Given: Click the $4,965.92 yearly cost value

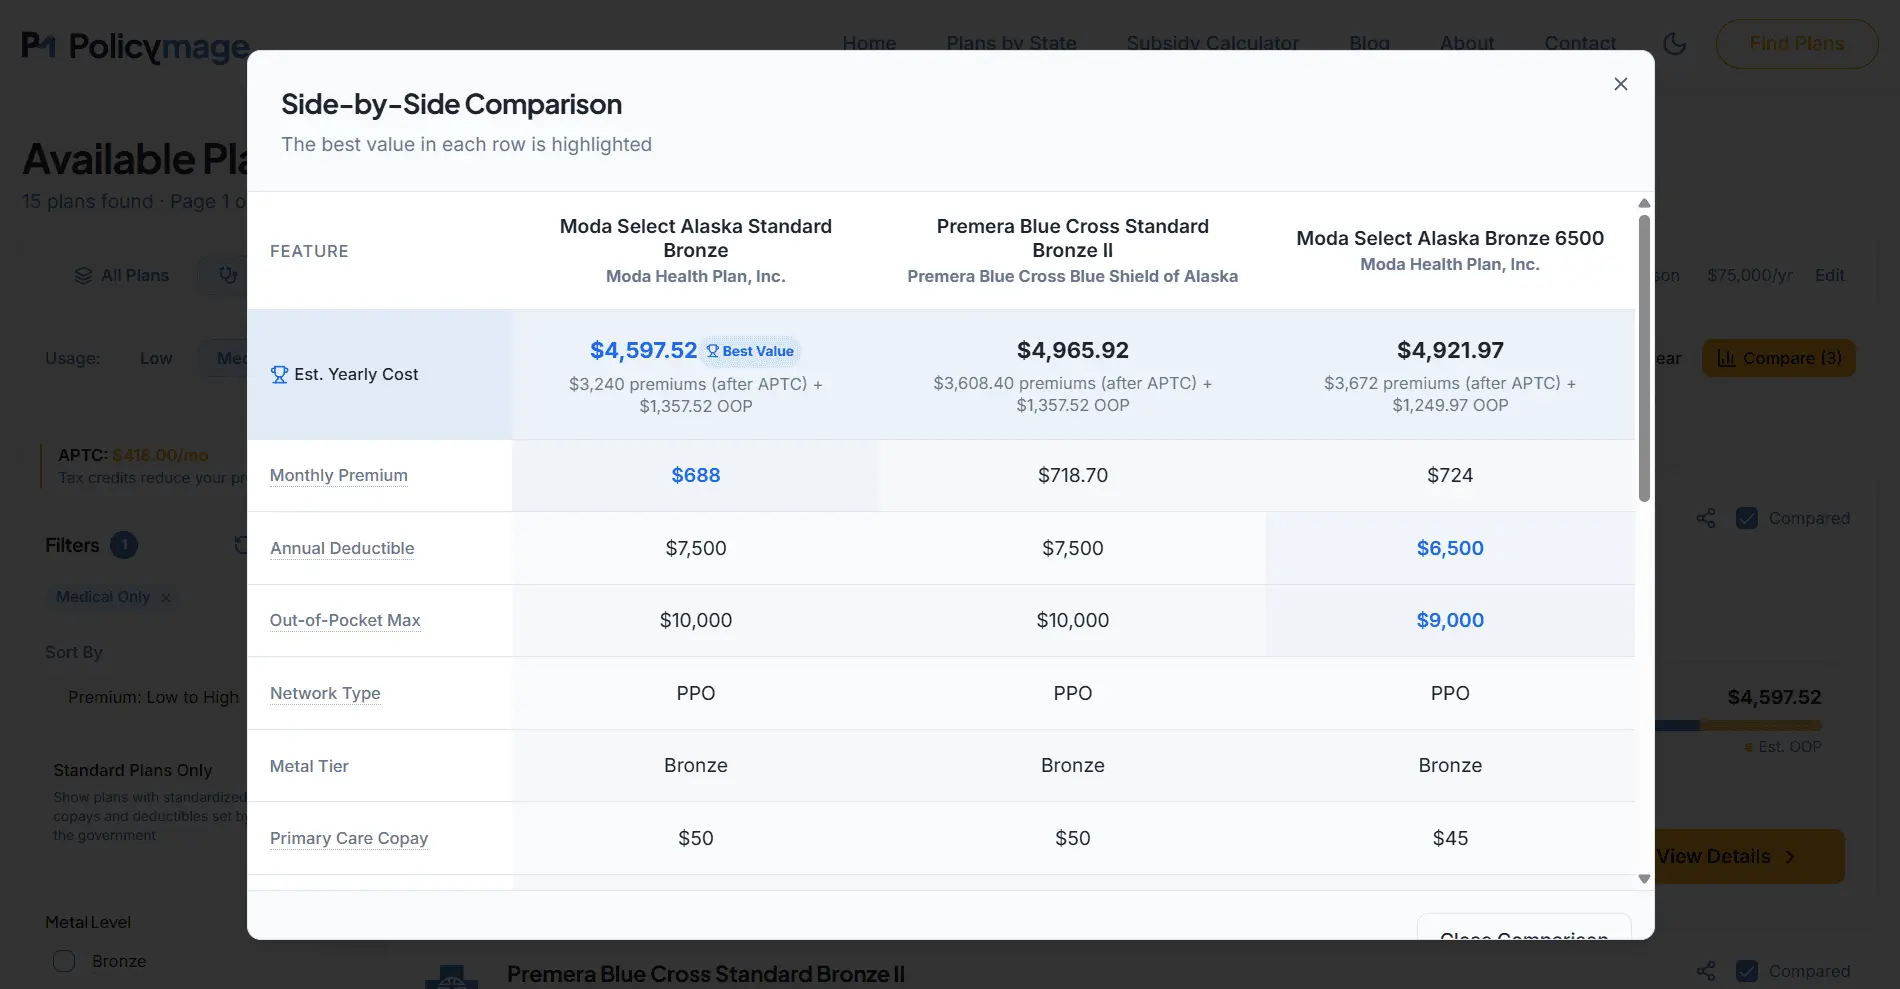Looking at the screenshot, I should click(x=1073, y=350).
